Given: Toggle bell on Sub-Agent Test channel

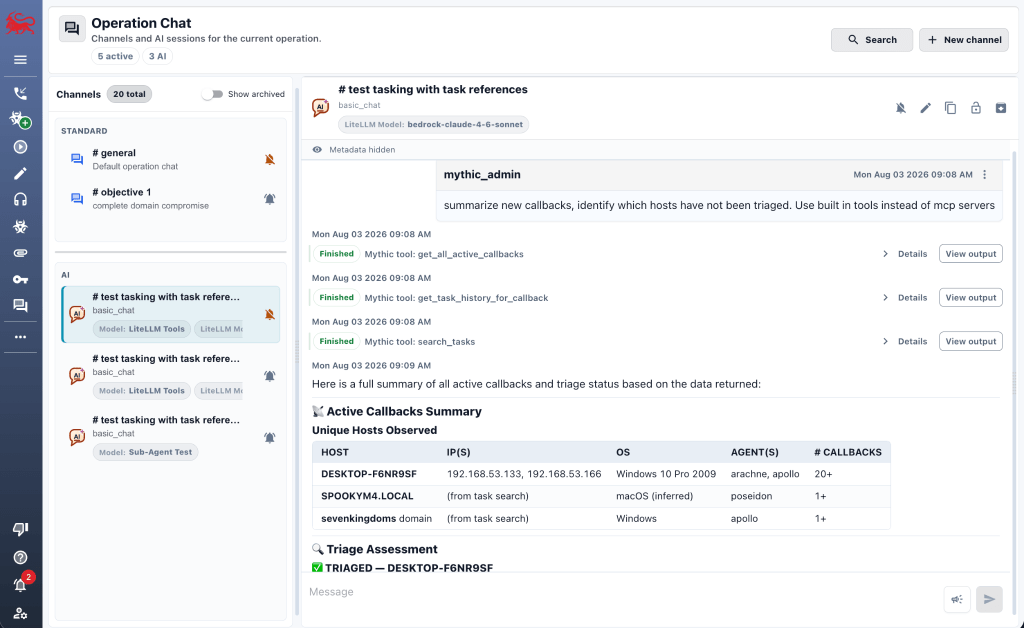Looking at the screenshot, I should pos(270,437).
